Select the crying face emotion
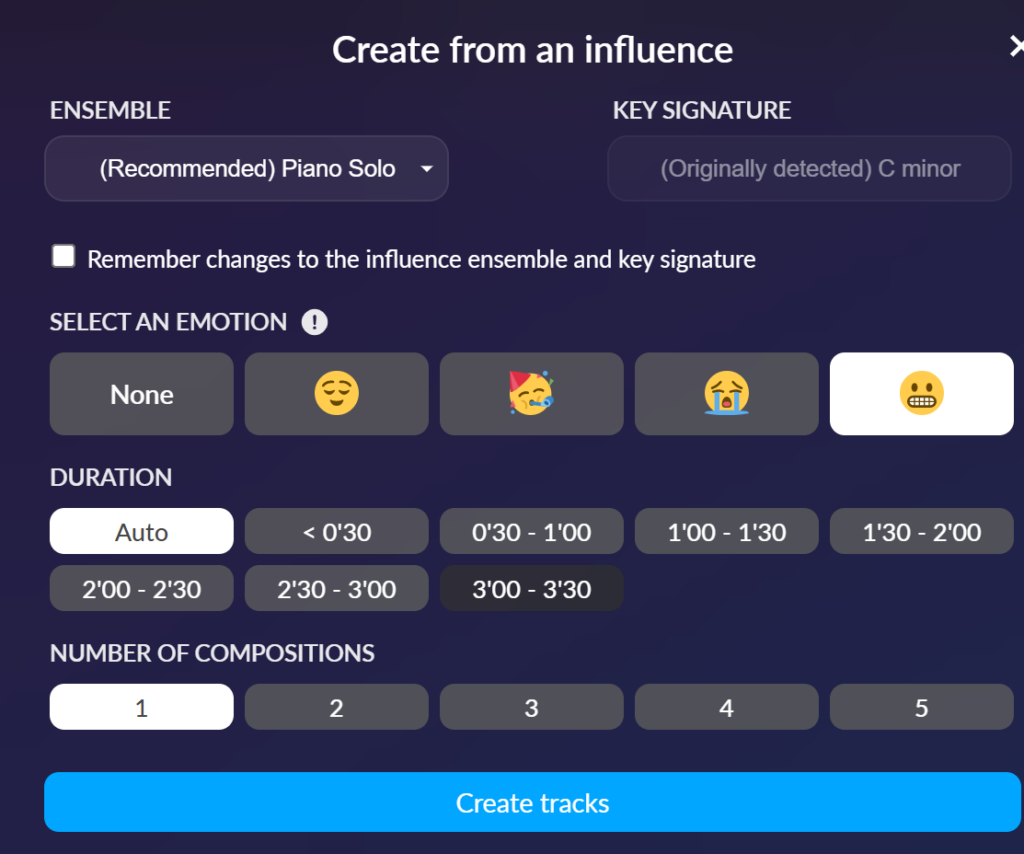Screen dimensions: 1024x854 click(726, 394)
